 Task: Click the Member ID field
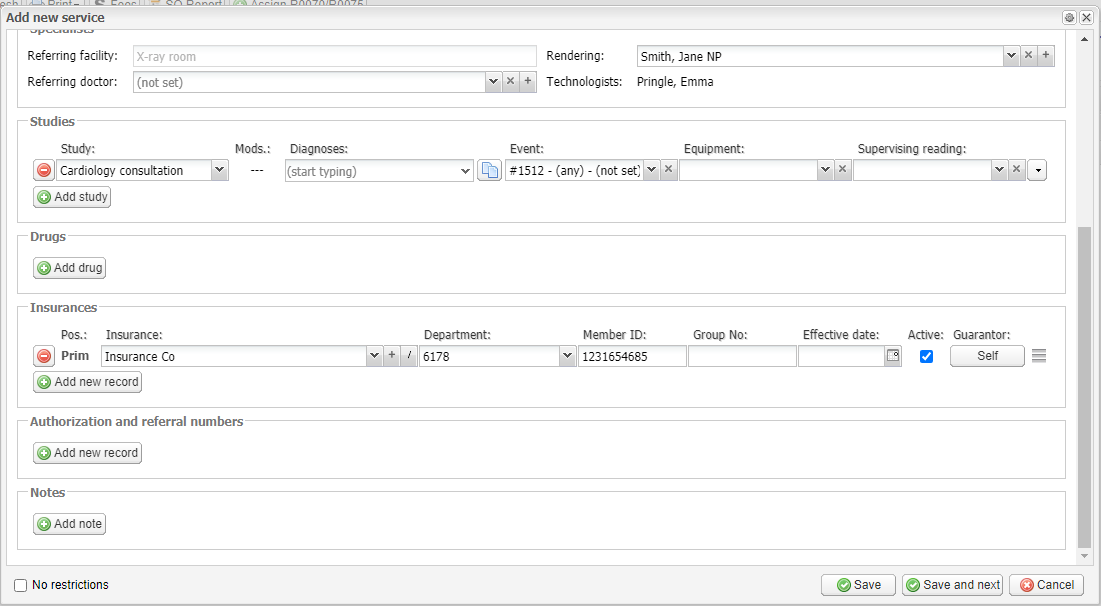(x=633, y=356)
